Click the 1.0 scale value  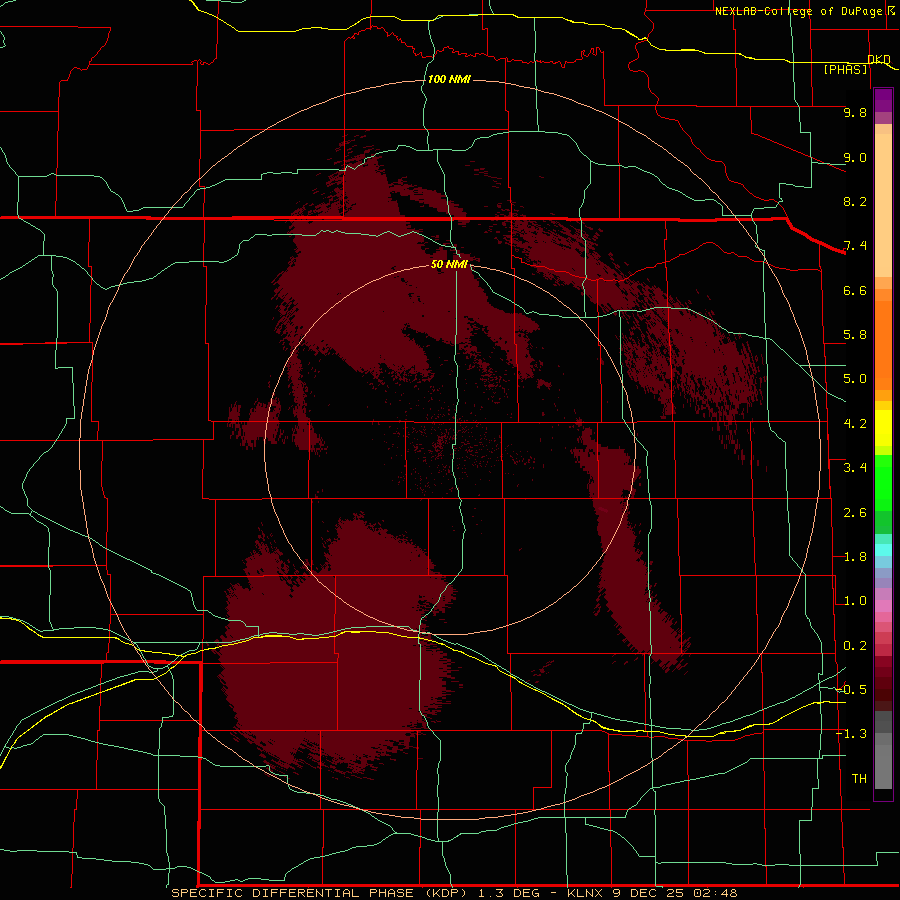855,601
